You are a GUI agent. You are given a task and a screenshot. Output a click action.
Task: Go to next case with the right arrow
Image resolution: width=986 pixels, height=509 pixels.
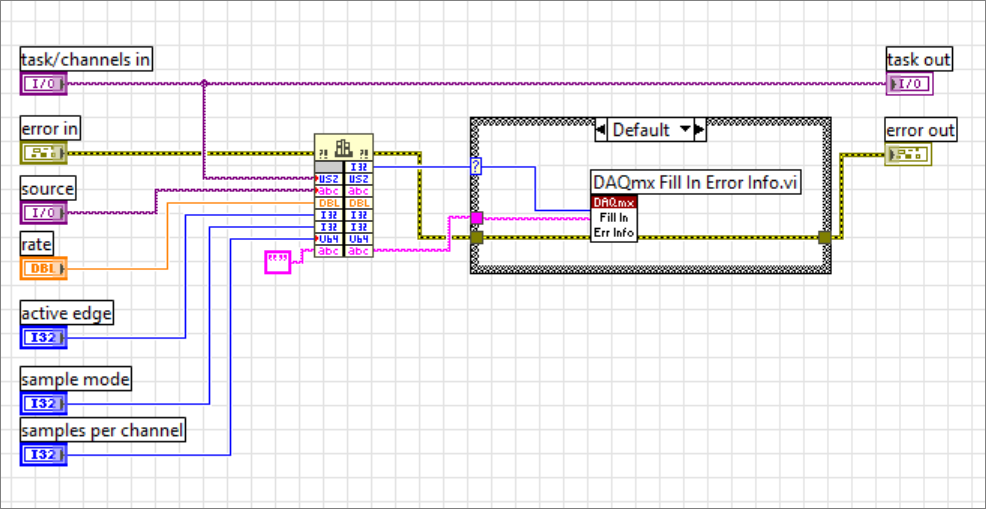click(x=700, y=130)
